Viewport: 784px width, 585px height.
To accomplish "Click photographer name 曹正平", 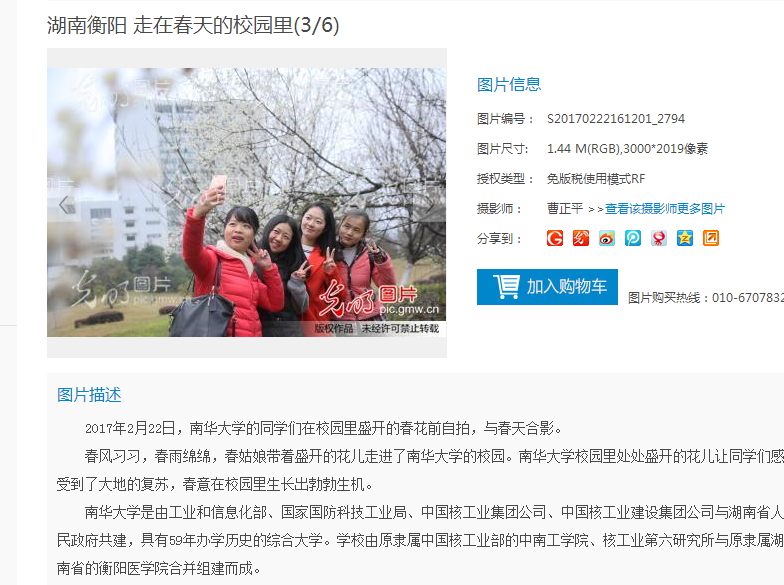I will (564, 208).
